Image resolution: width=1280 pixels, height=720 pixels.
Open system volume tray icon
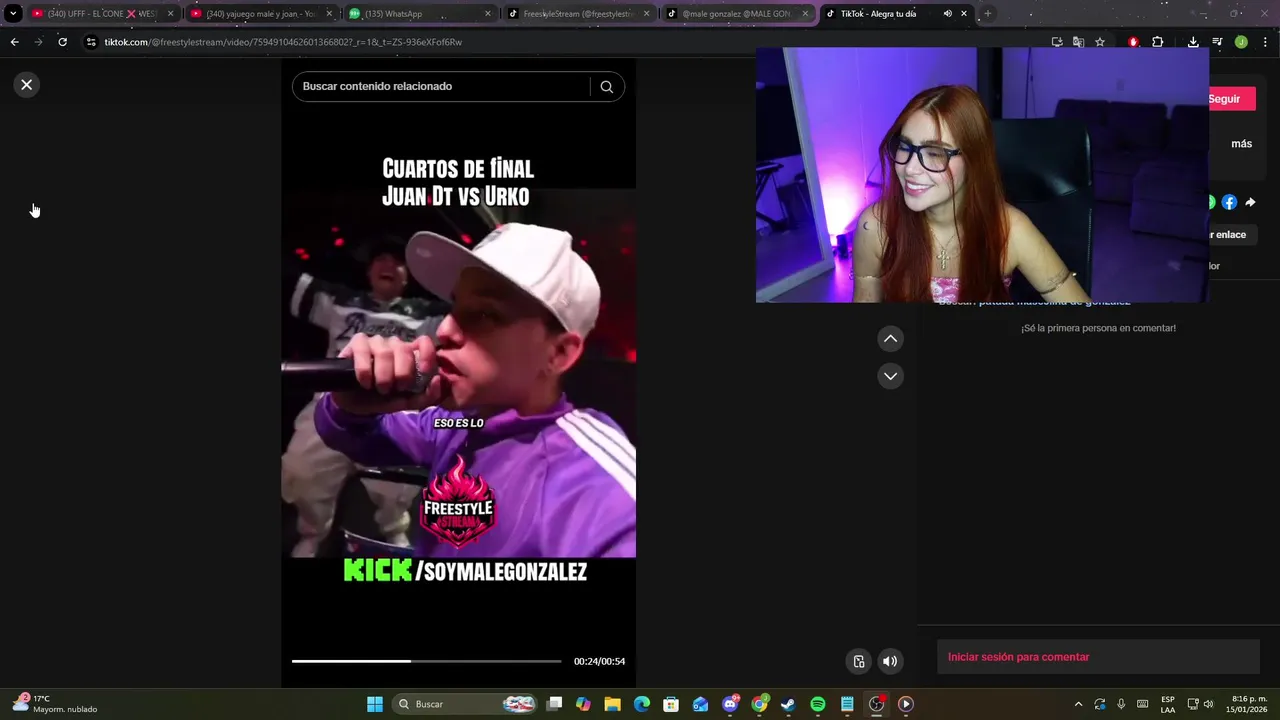click(1208, 704)
